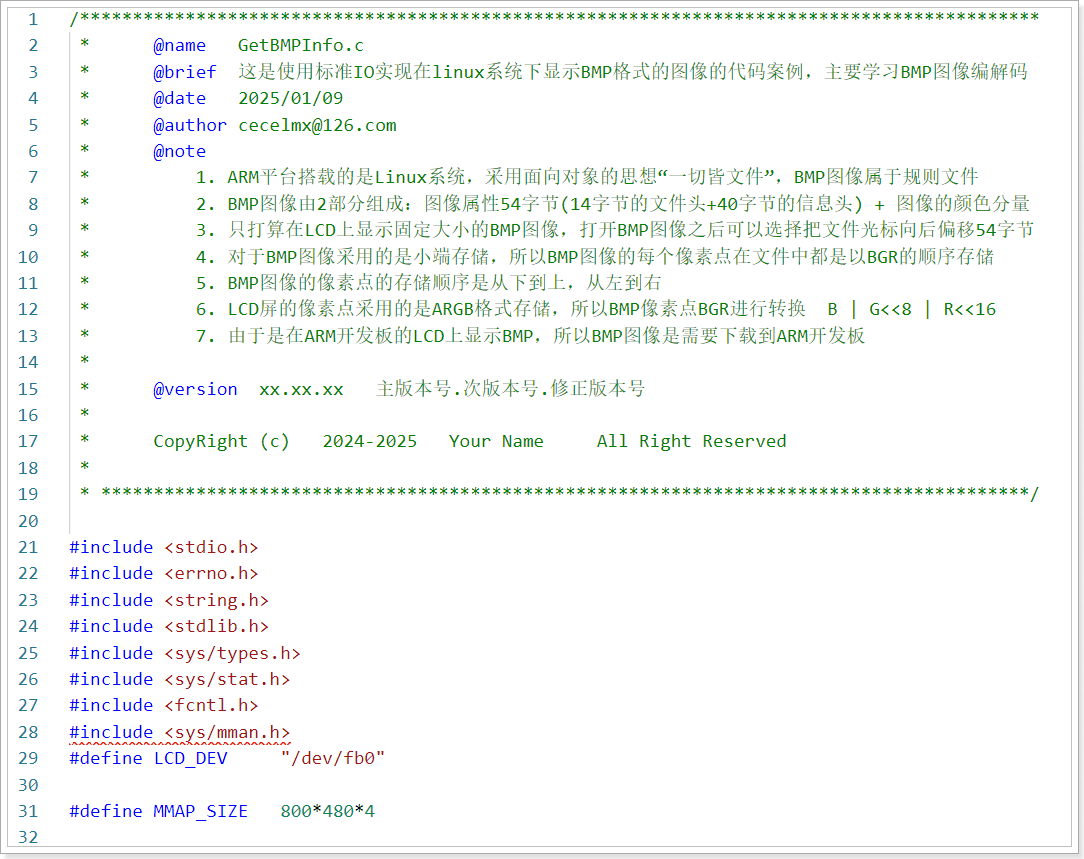Click the LCD_DEV macro name
1084x859 pixels.
pyautogui.click(x=190, y=759)
